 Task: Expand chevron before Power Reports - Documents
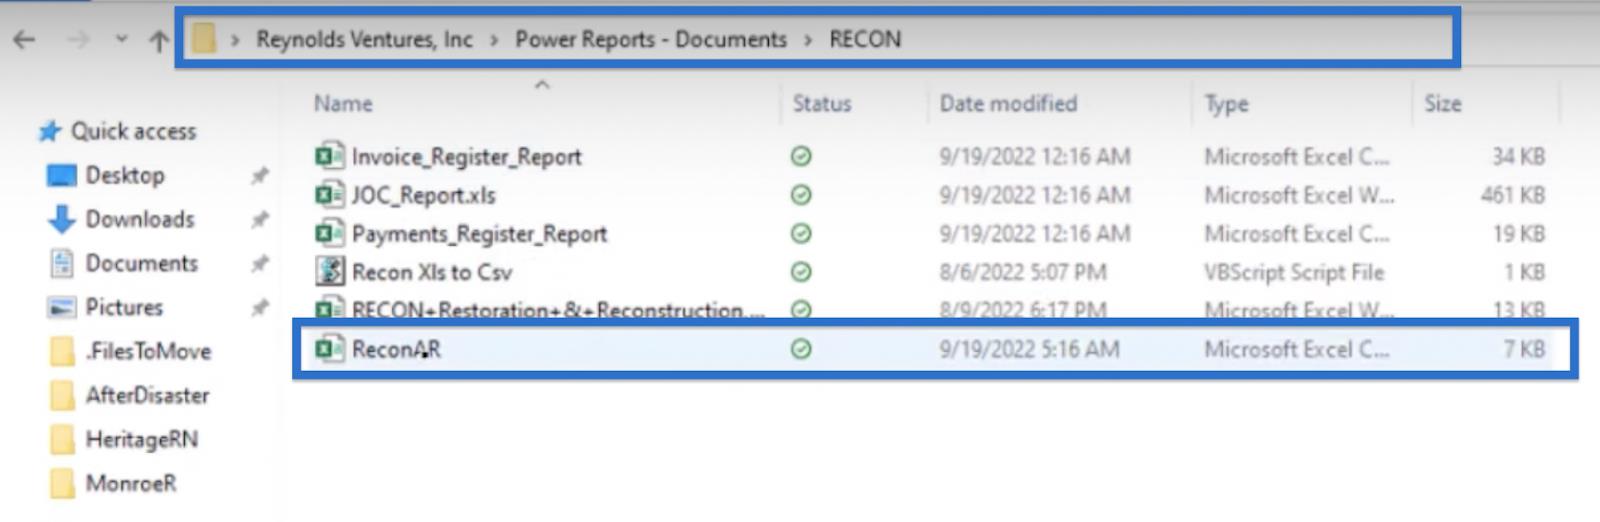(494, 40)
